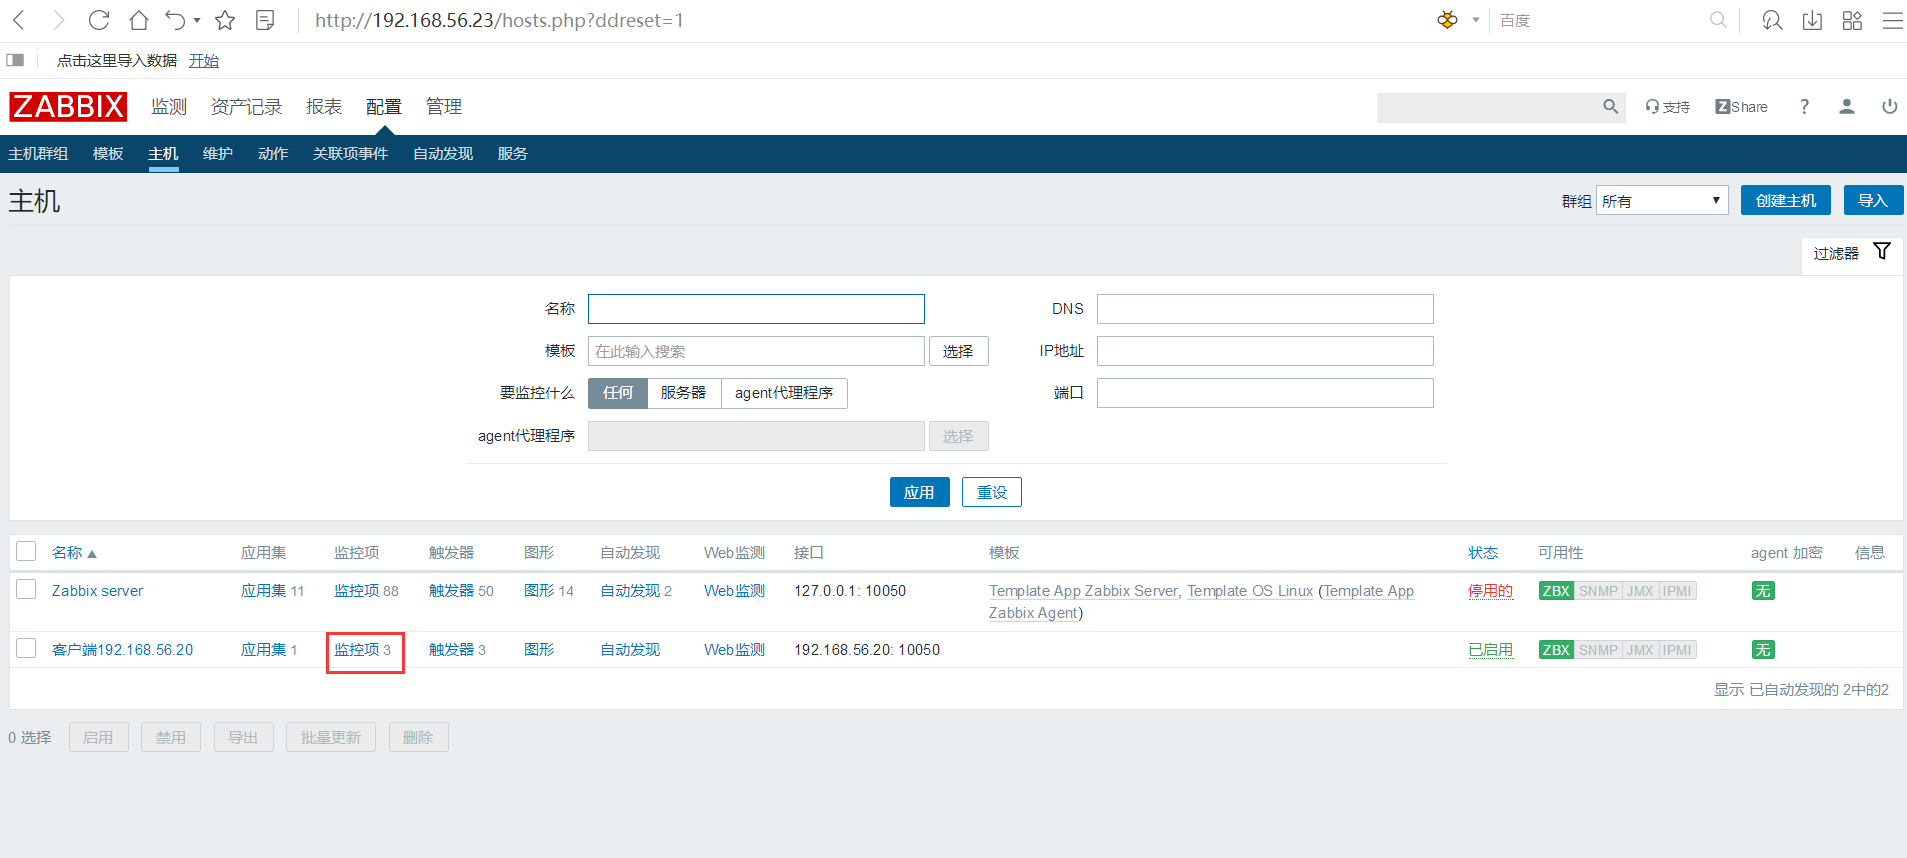
Task: Expand the browser undo history dropdown arrow
Action: (x=197, y=20)
